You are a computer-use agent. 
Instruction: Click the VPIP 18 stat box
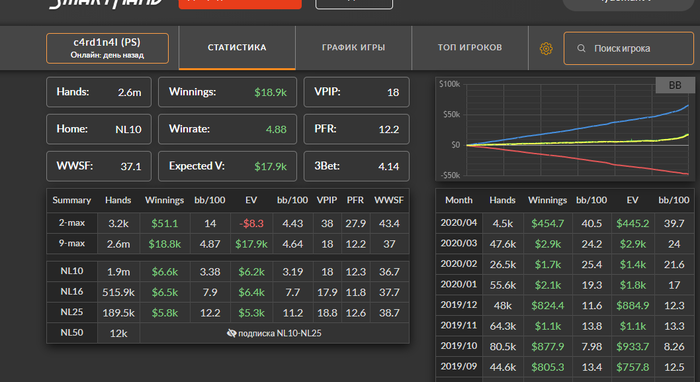tap(356, 92)
